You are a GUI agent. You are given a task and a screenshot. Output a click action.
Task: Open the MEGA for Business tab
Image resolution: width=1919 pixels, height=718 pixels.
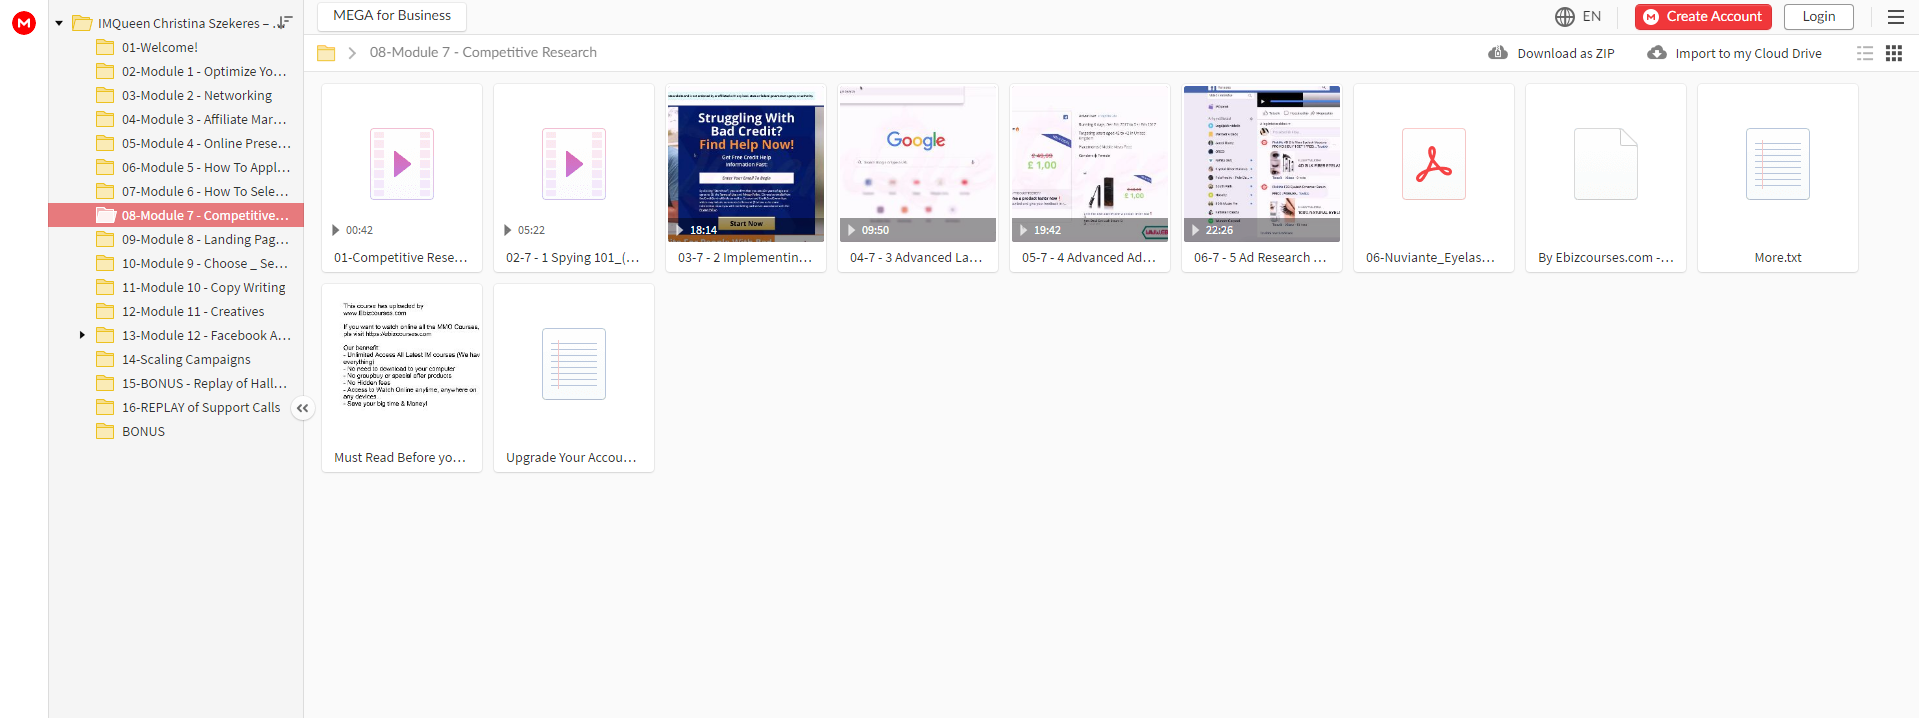tap(392, 16)
